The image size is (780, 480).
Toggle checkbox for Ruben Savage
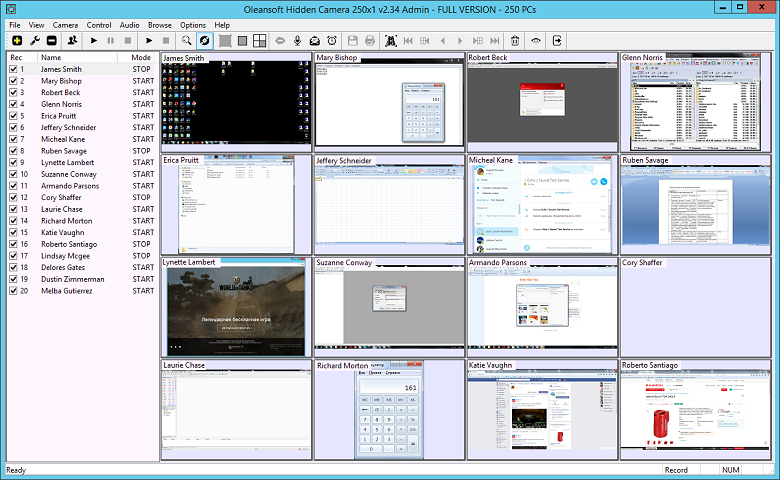(x=12, y=151)
